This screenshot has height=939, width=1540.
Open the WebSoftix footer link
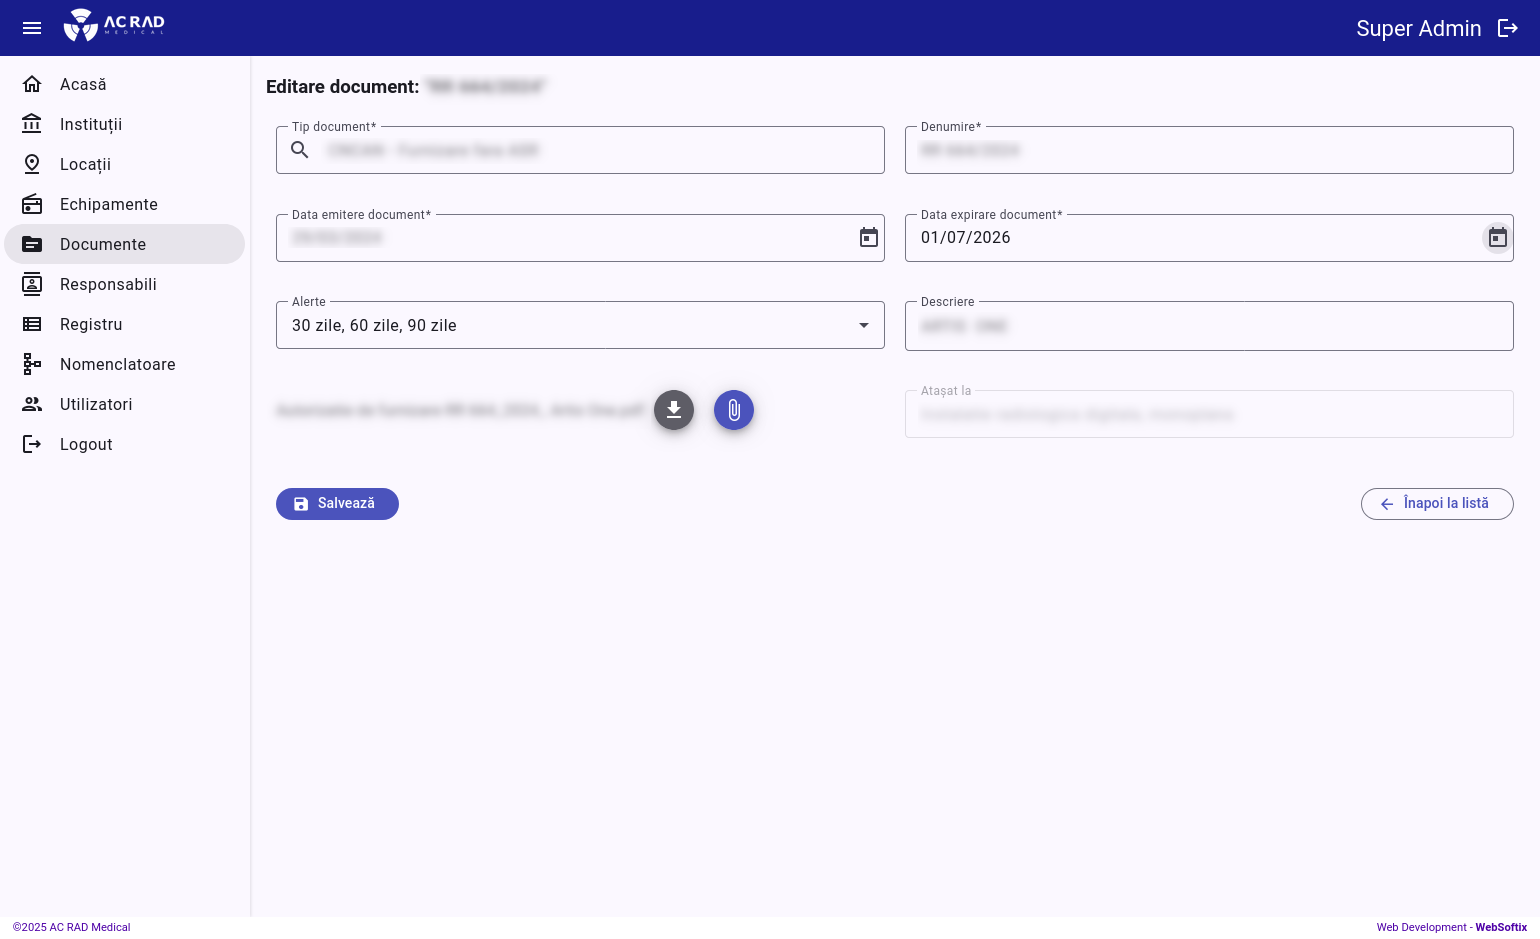(1501, 927)
